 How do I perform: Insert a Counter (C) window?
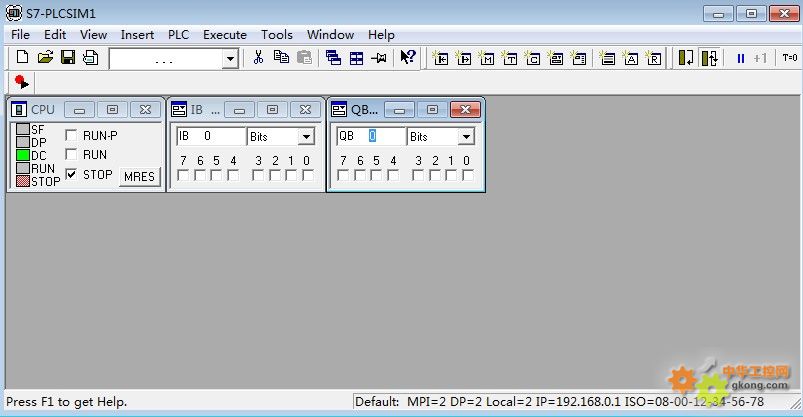pos(533,58)
